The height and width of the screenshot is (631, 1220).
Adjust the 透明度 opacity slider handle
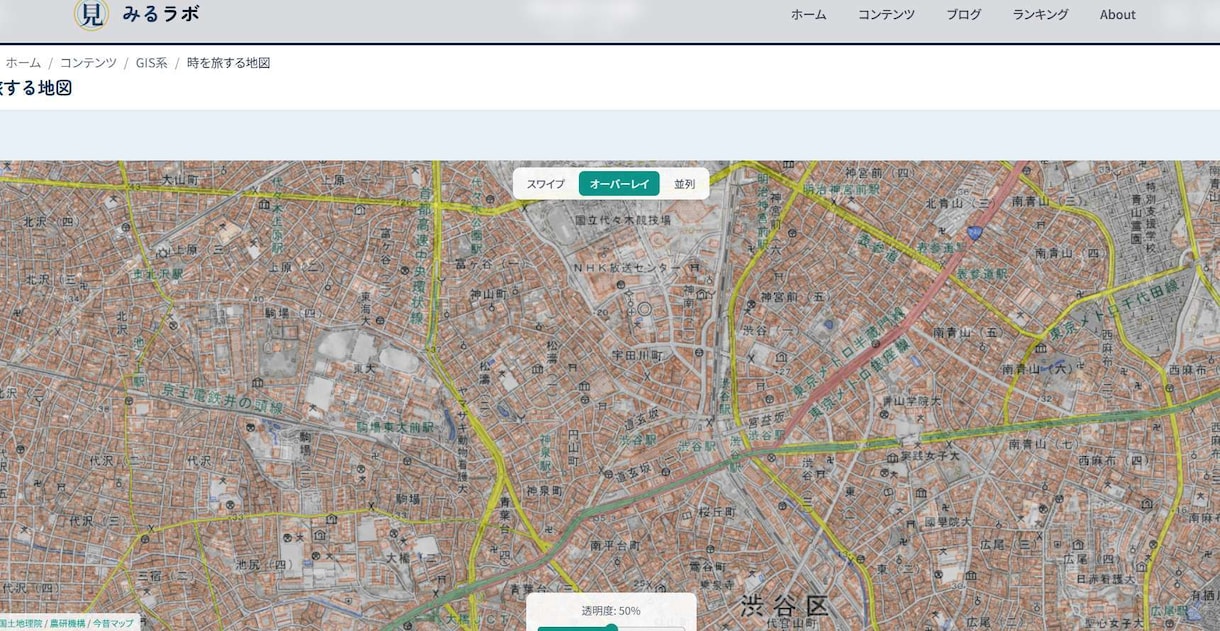click(x=611, y=628)
